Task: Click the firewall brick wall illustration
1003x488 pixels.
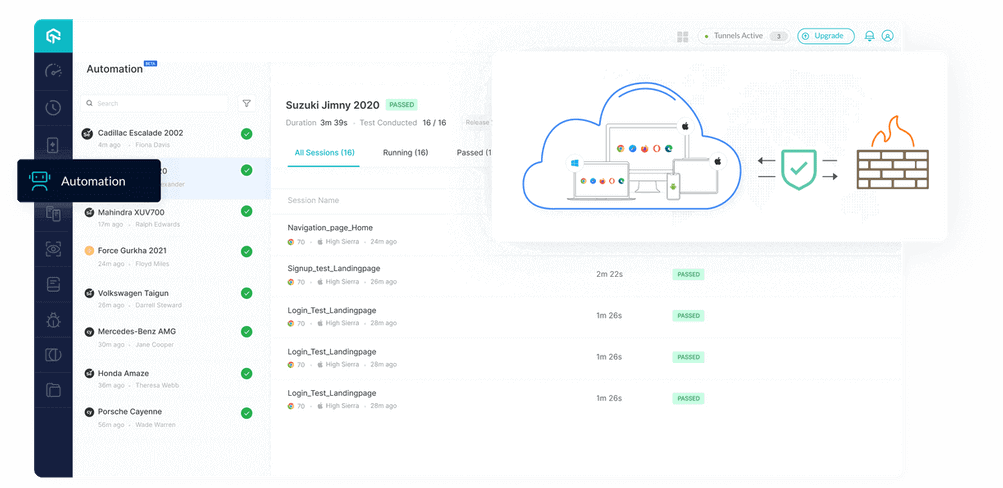Action: click(892, 169)
